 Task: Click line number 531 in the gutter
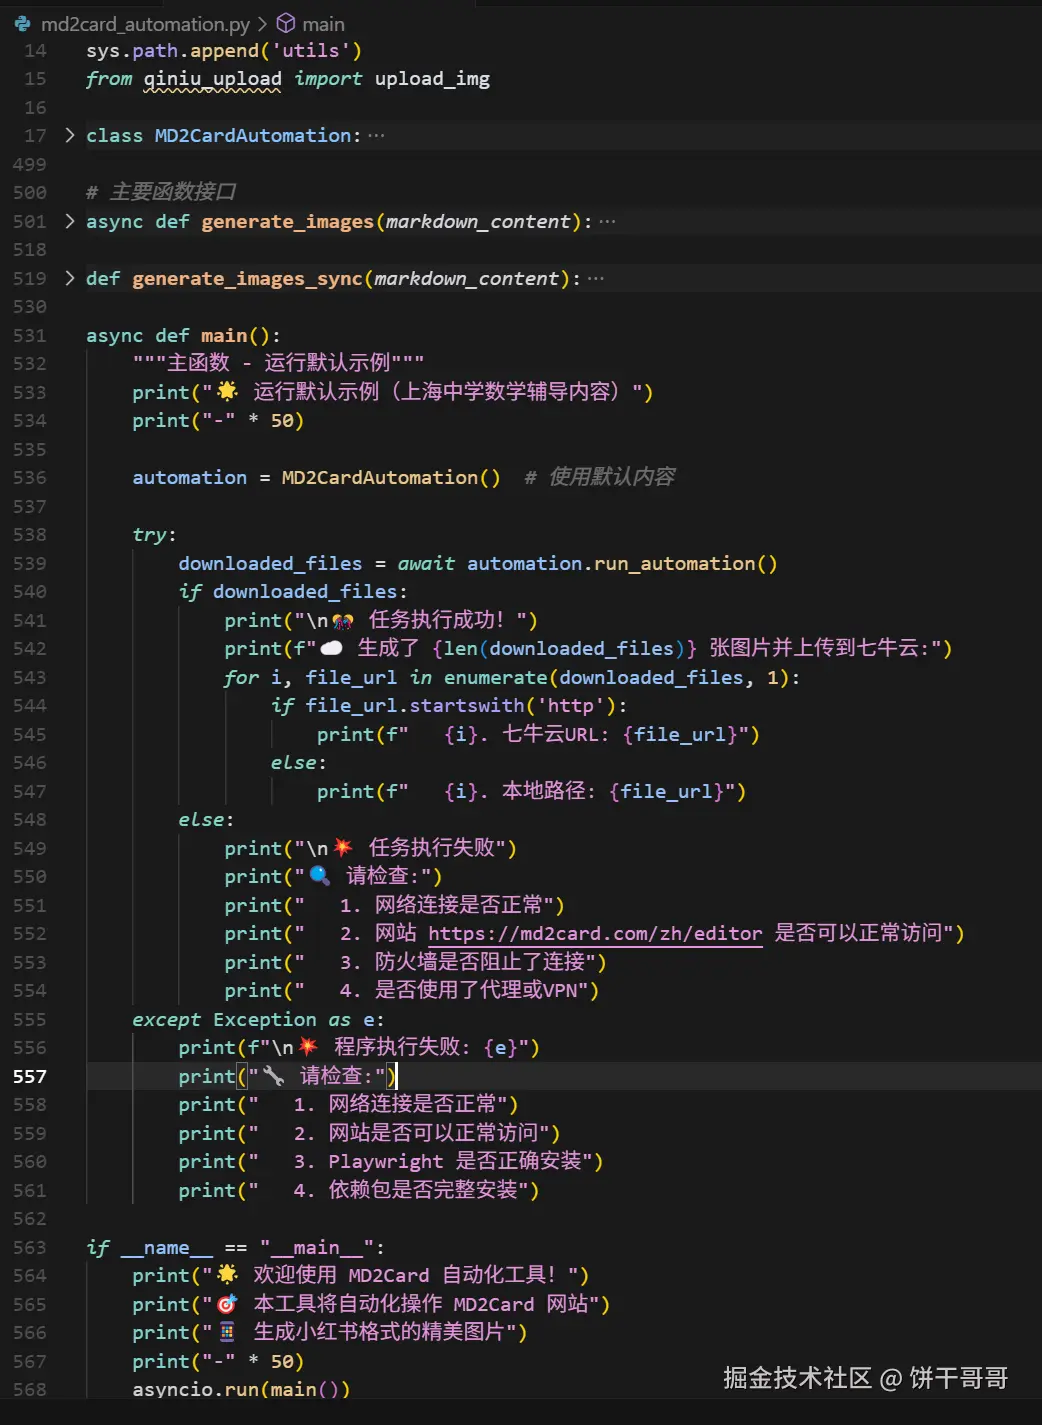click(x=30, y=335)
